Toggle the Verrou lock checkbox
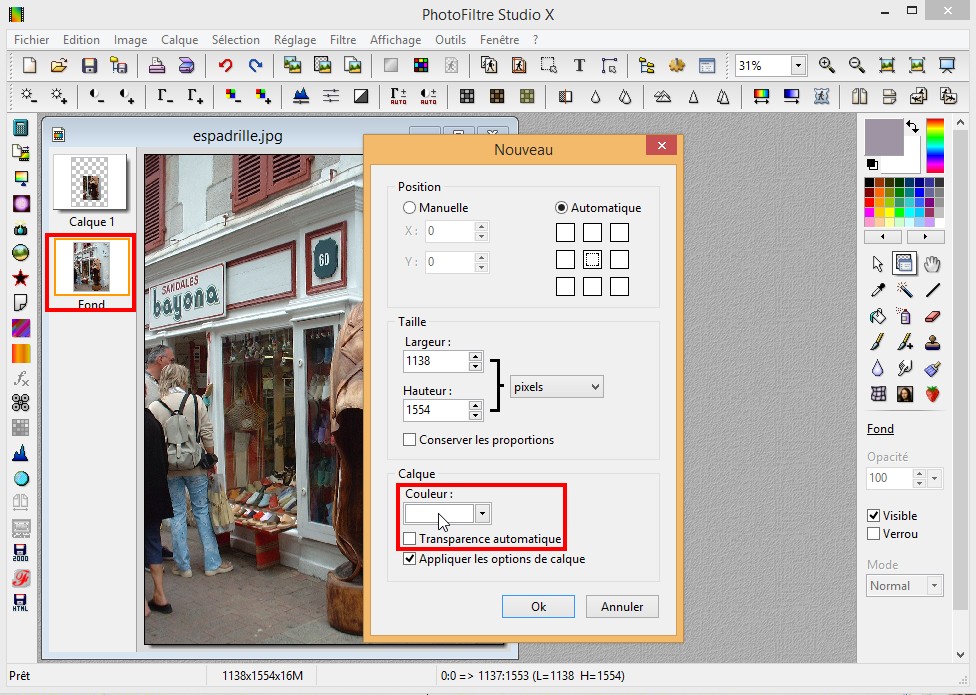 click(x=873, y=534)
